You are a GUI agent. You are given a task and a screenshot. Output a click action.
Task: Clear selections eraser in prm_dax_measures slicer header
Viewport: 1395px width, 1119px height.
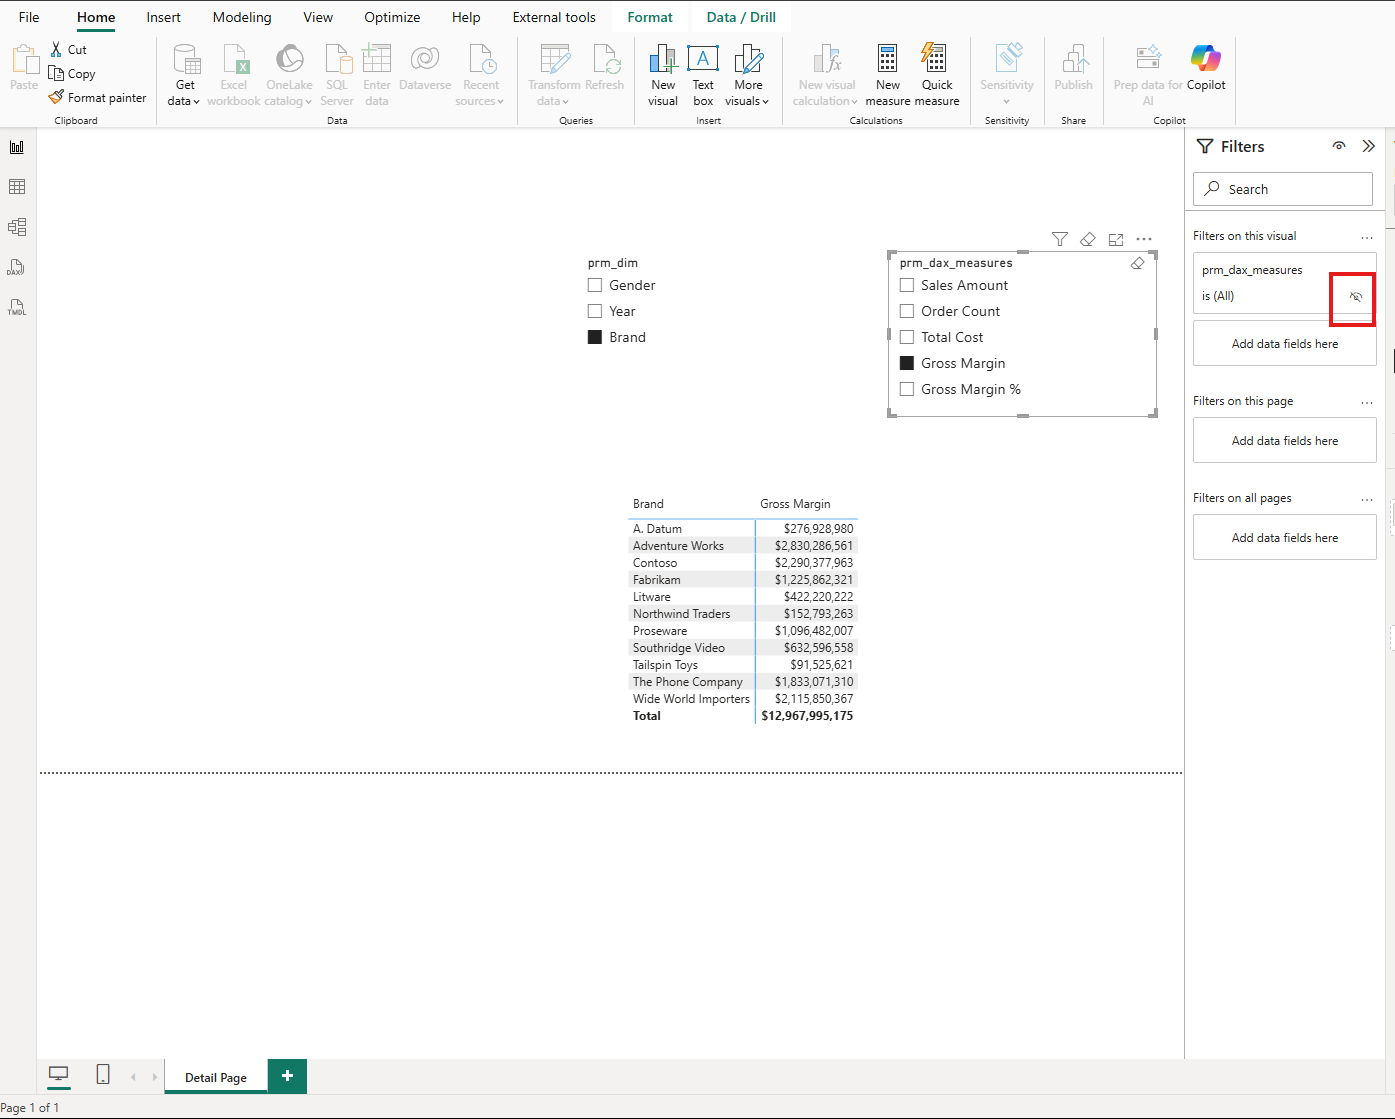(x=1137, y=264)
